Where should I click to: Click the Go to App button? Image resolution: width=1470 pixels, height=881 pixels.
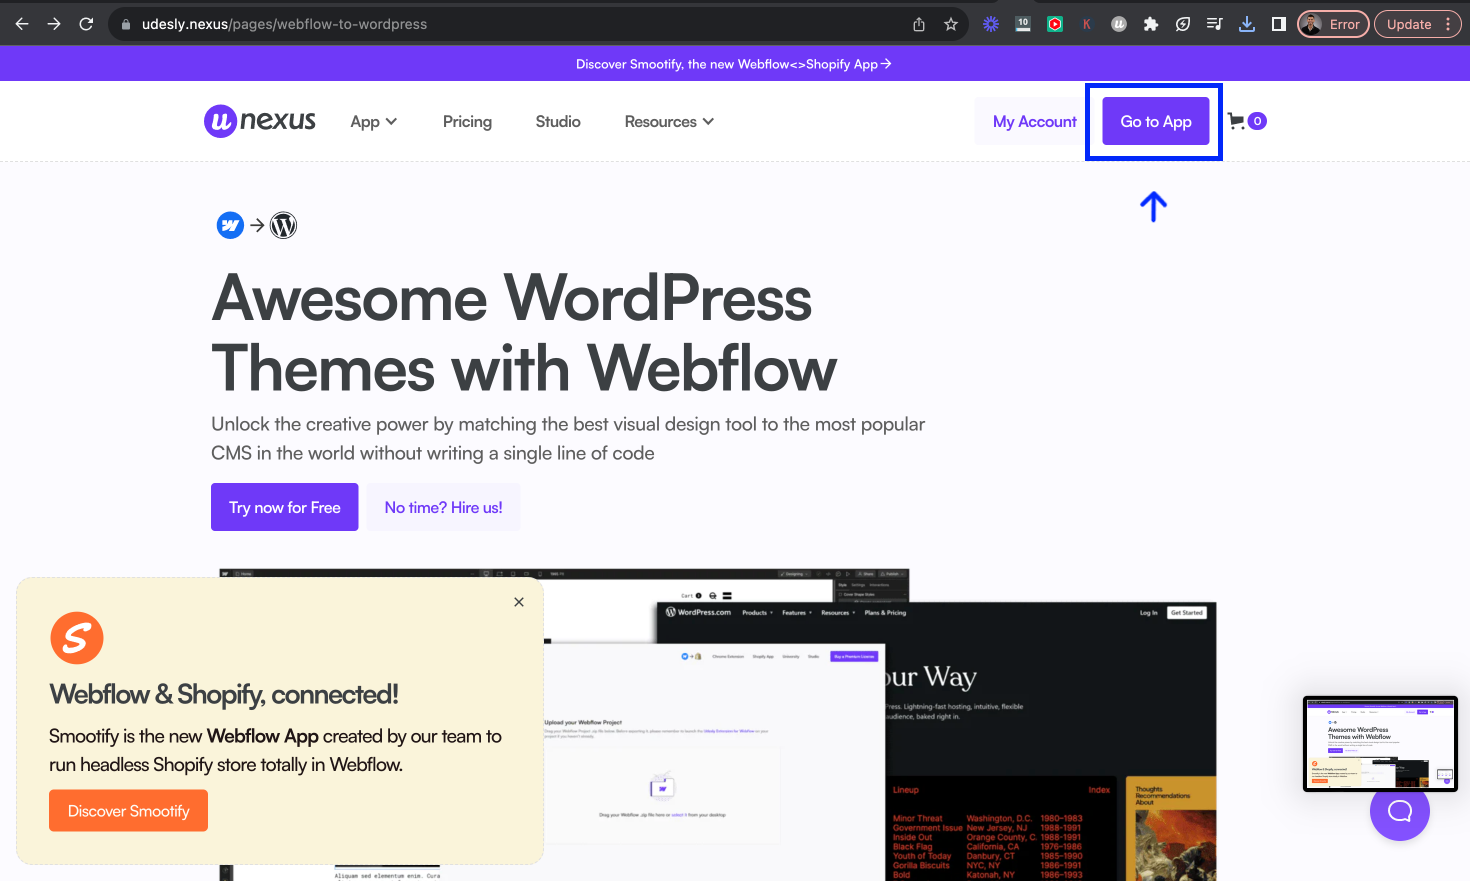(1156, 121)
